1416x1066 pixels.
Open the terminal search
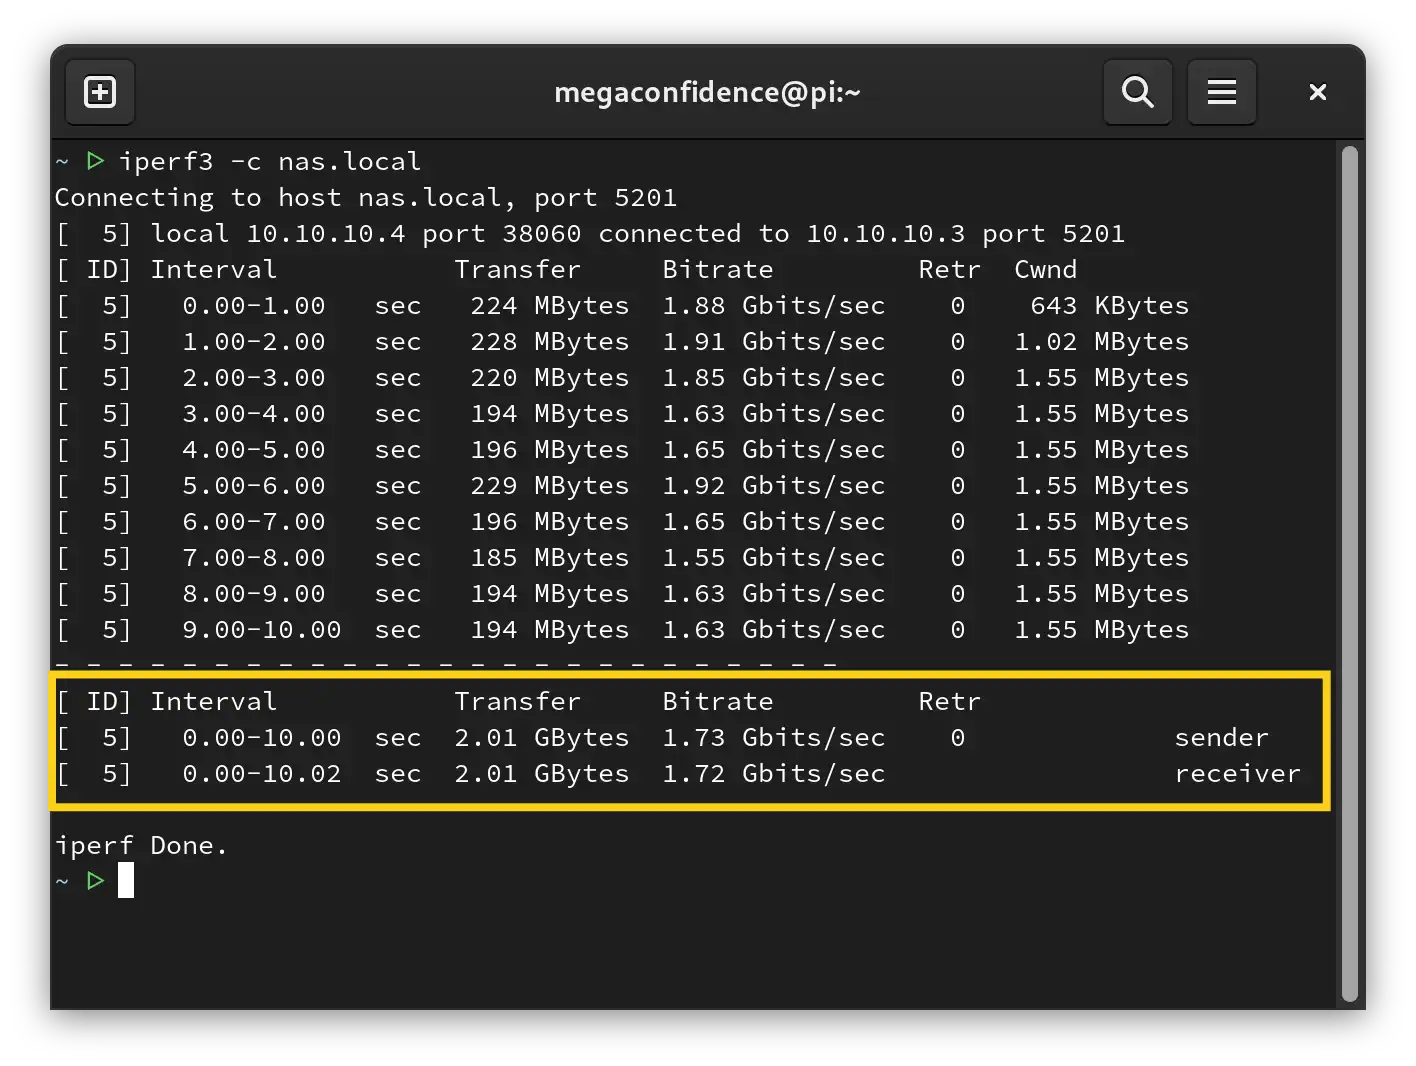tap(1138, 92)
